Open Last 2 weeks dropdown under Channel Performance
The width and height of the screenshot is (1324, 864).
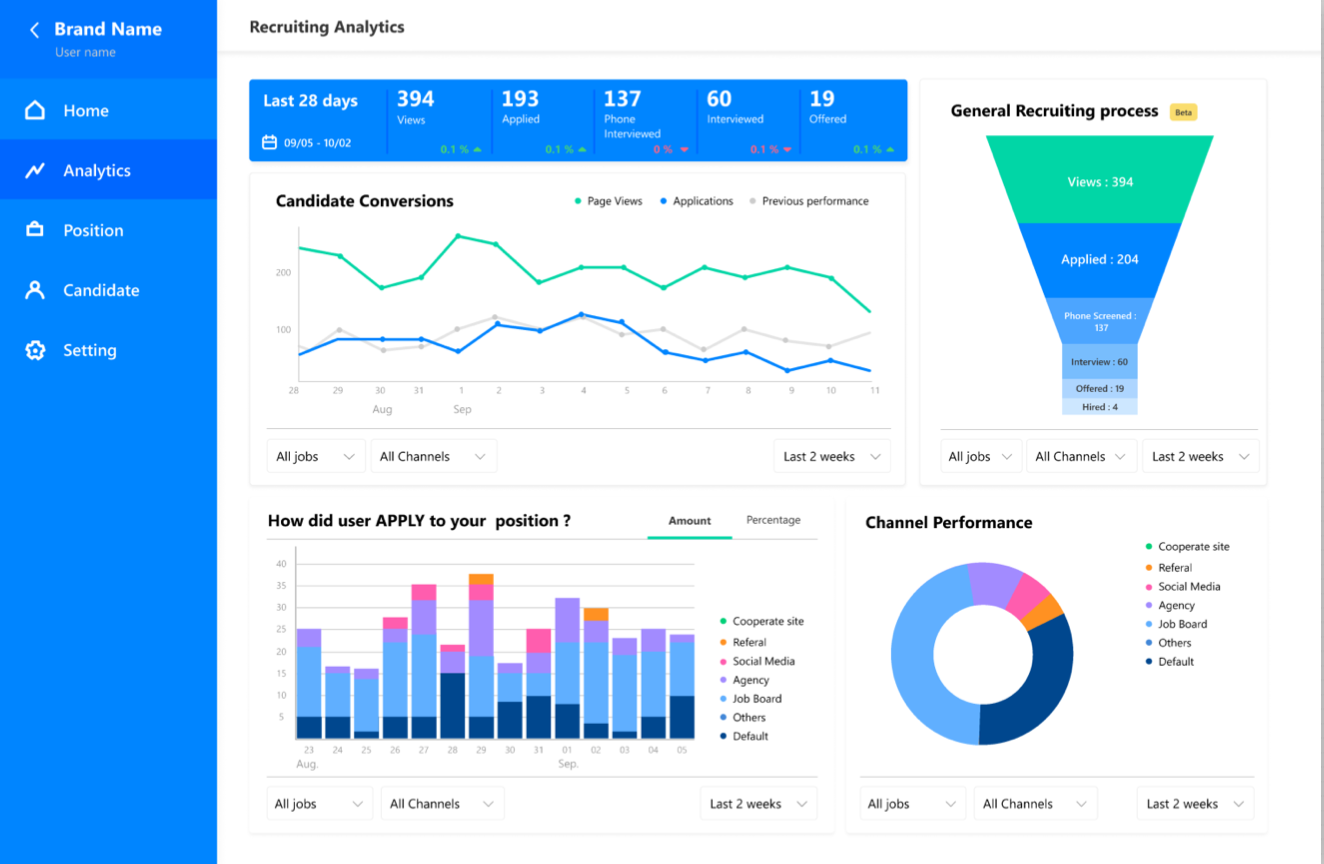coord(1195,804)
